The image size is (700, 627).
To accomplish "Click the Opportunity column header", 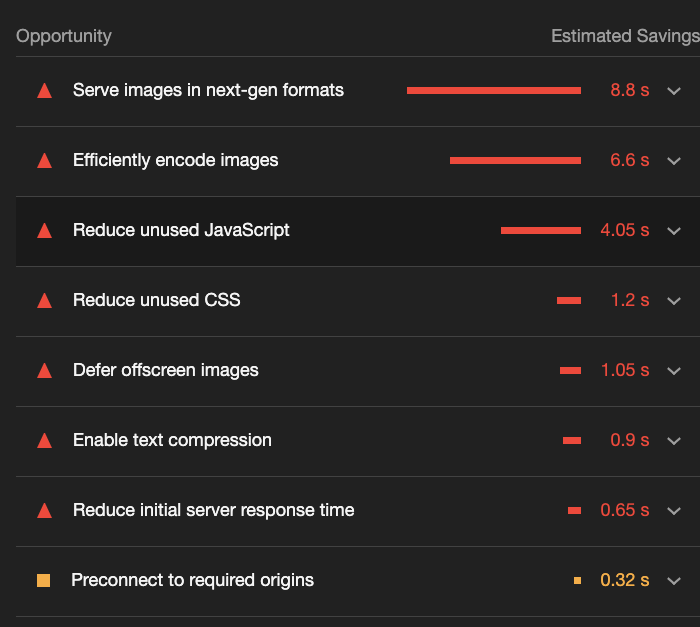I will point(64,36).
